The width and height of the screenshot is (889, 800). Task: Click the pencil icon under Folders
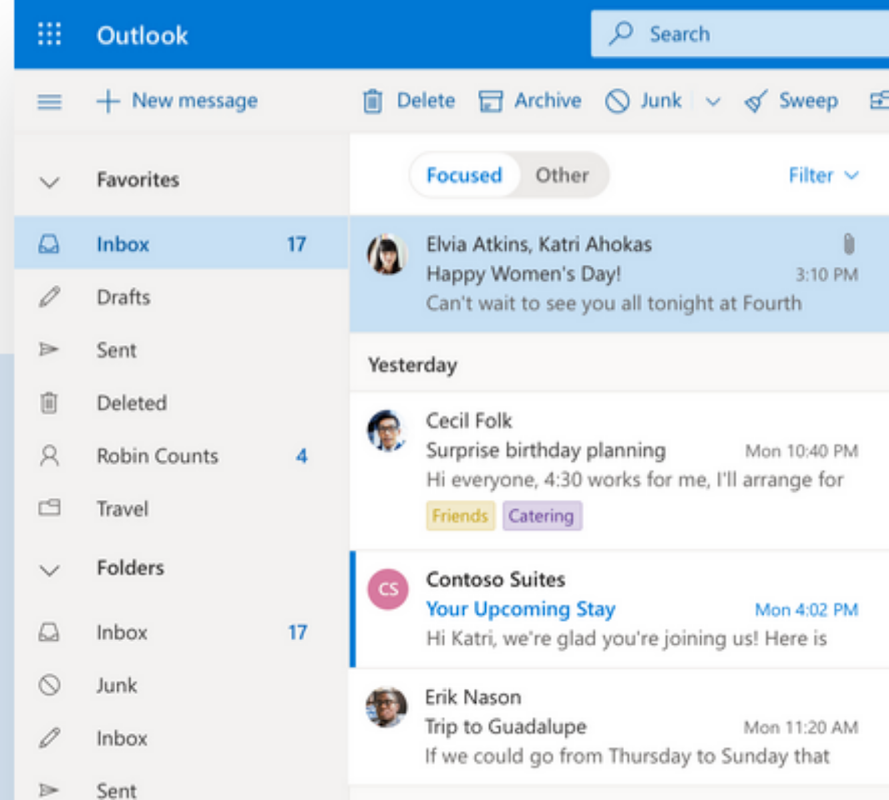point(49,738)
